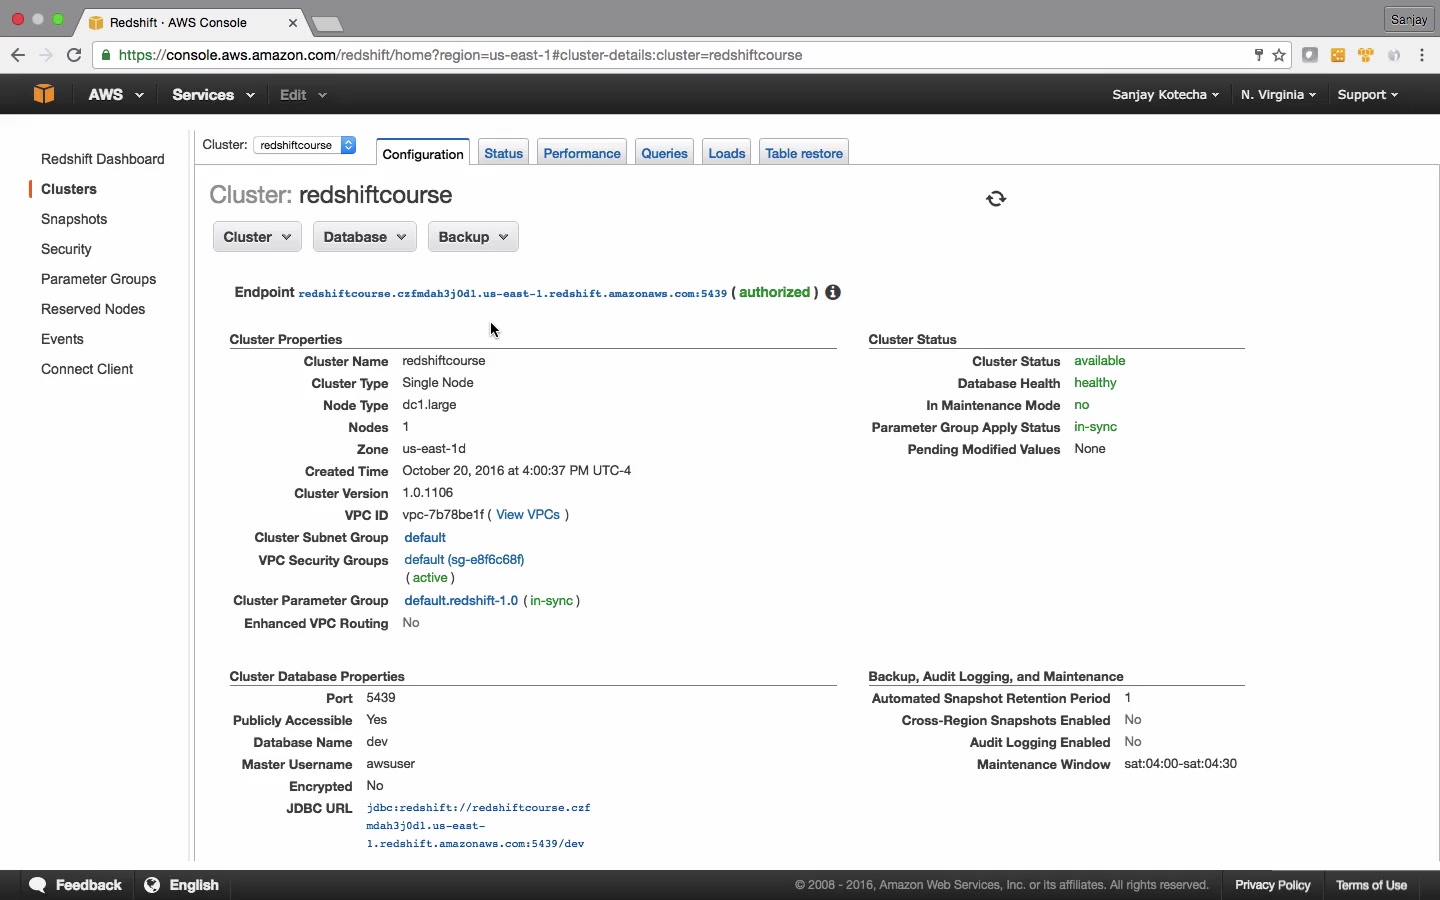Click the cluster endpoint address link
Screen dimensions: 1440x900
point(513,294)
